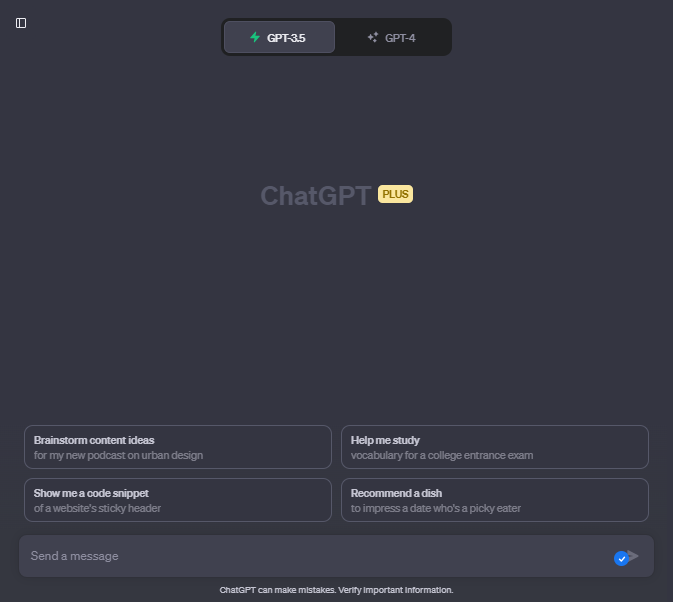Switch to the GPT-3.5 model tab
This screenshot has width=673, height=602.
[279, 37]
